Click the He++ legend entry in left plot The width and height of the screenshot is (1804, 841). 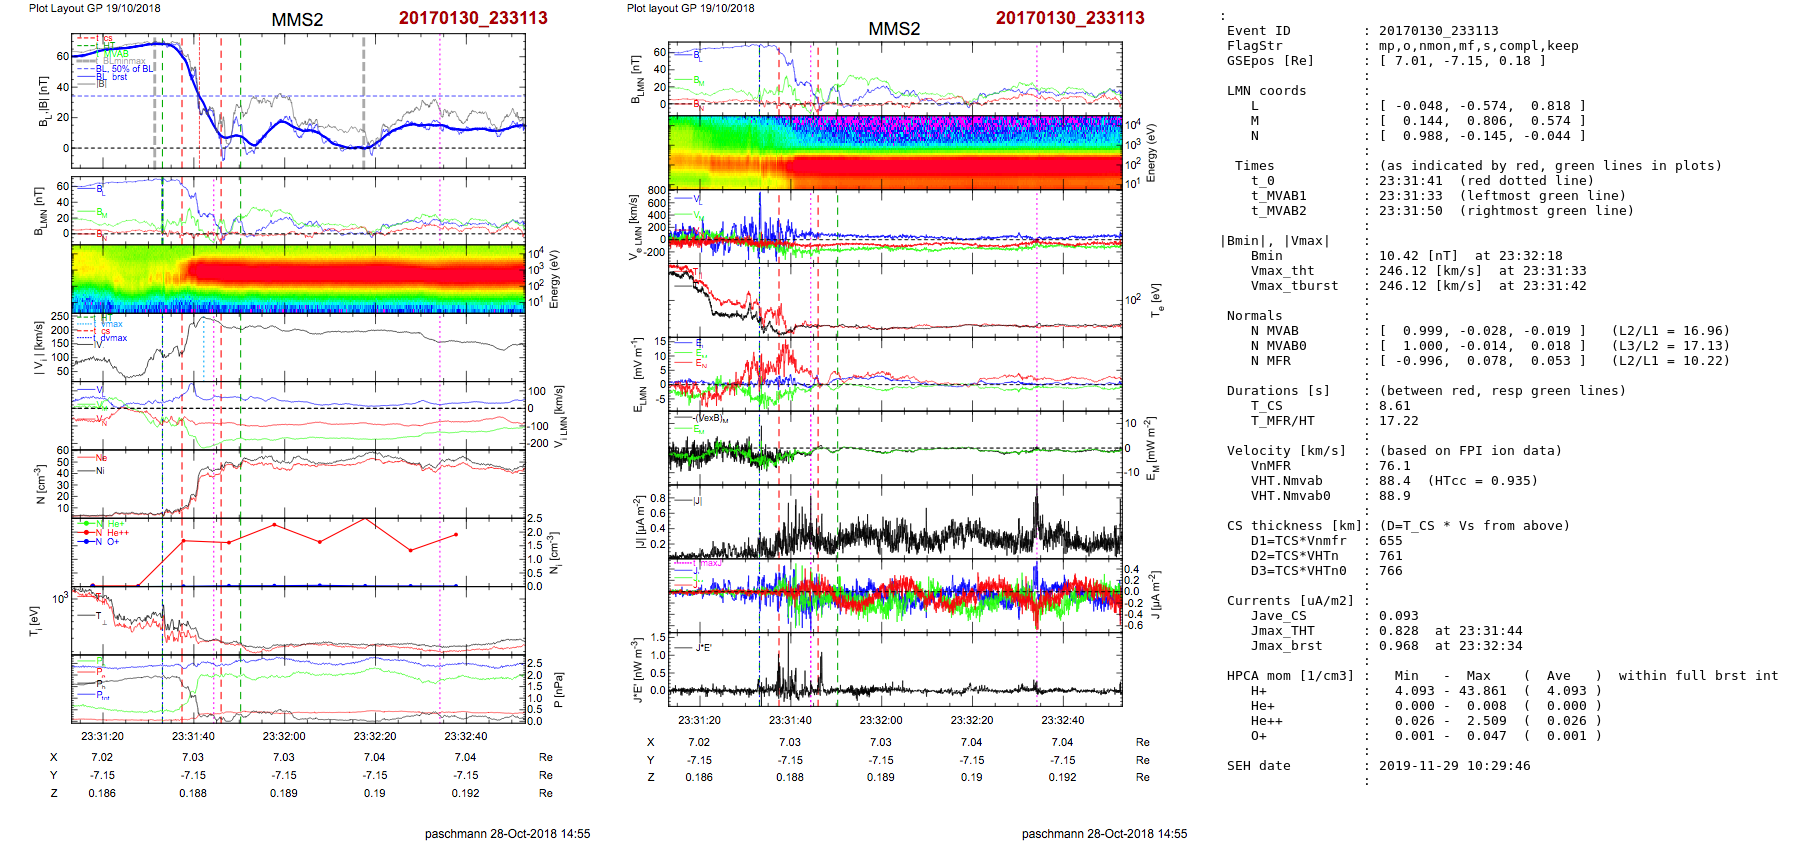116,533
